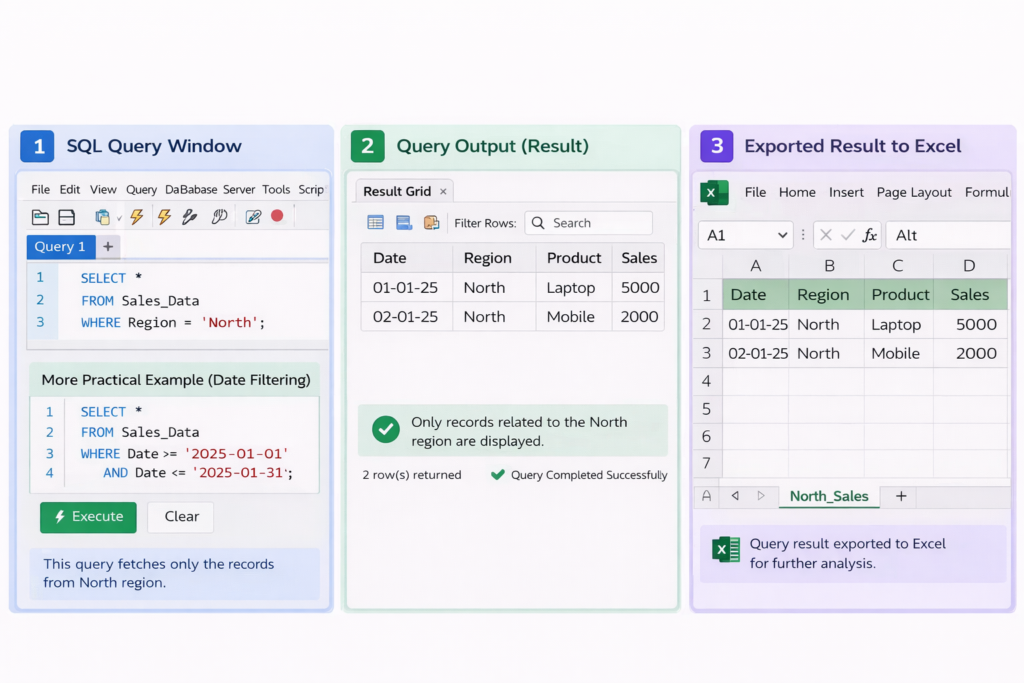1024x683 pixels.
Task: Open the Query menu
Action: coord(141,189)
